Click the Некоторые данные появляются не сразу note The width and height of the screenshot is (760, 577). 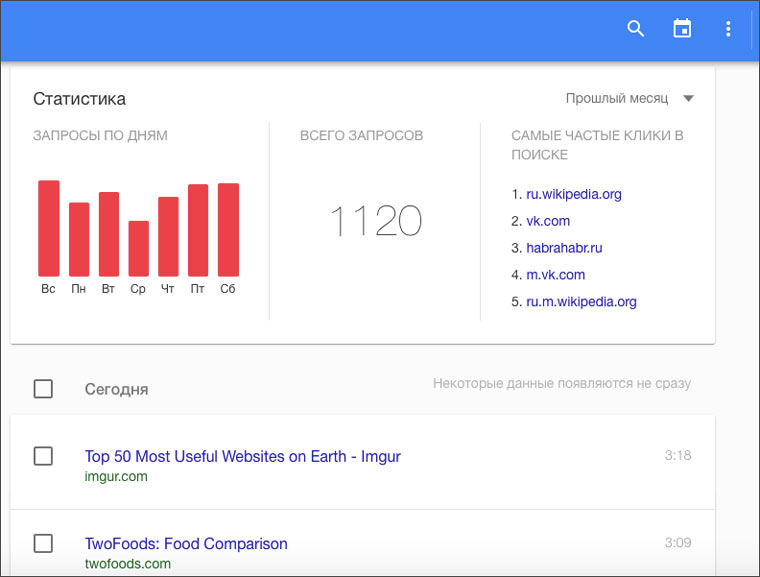point(562,384)
